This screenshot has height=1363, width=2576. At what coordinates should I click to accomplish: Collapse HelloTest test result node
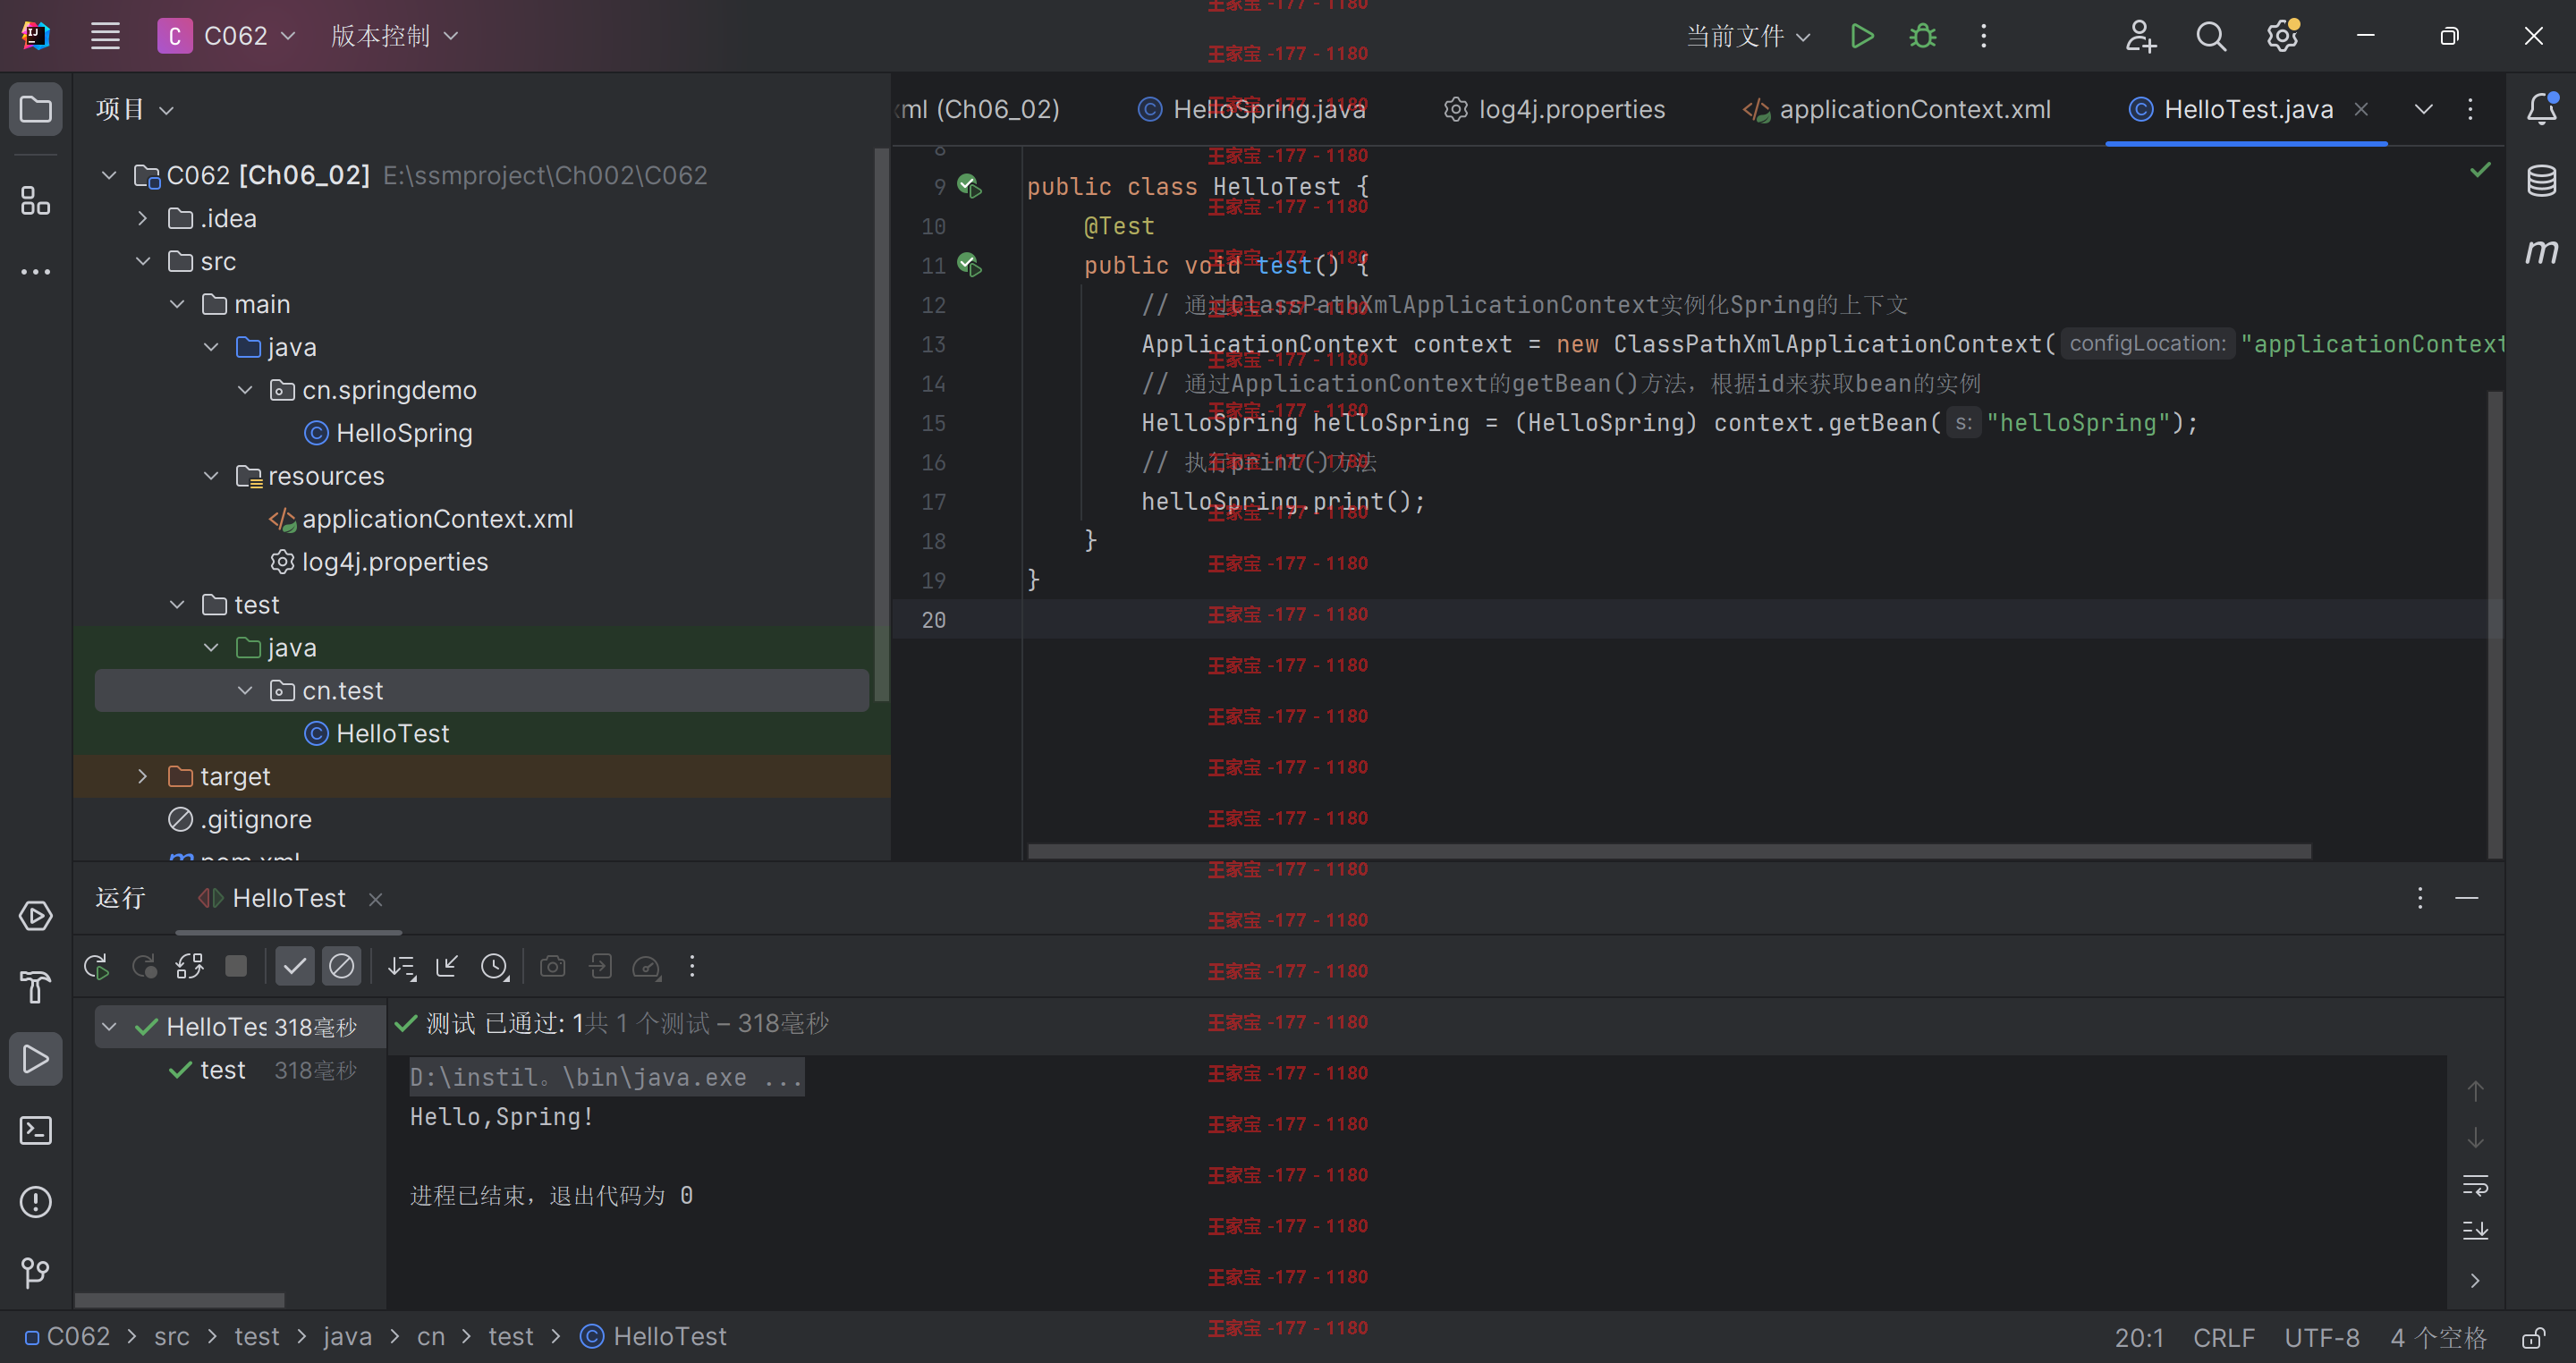click(x=110, y=1026)
